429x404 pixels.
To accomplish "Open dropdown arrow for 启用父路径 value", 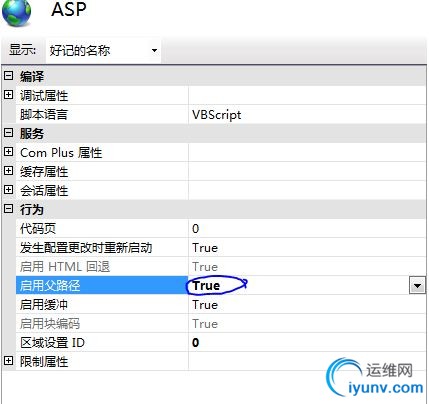I will click(x=417, y=285).
